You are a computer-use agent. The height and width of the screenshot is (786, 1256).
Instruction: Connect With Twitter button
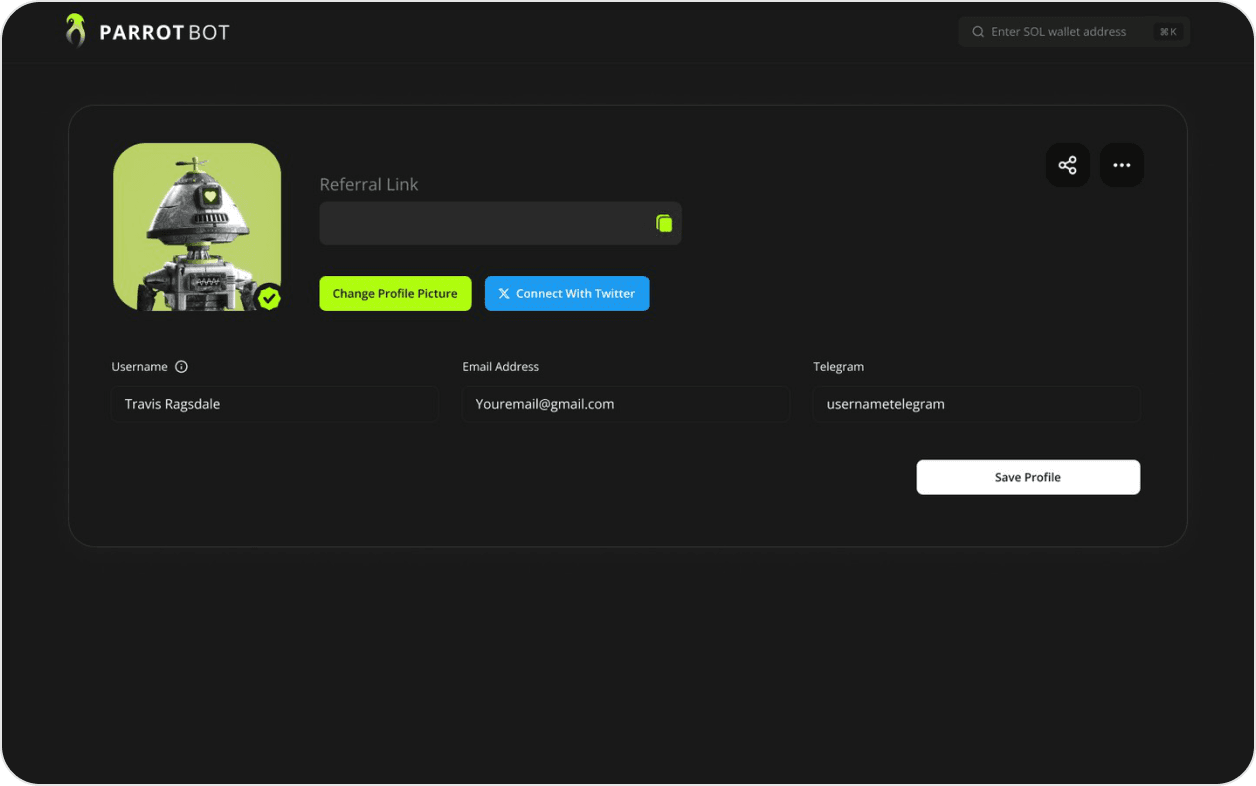click(567, 294)
